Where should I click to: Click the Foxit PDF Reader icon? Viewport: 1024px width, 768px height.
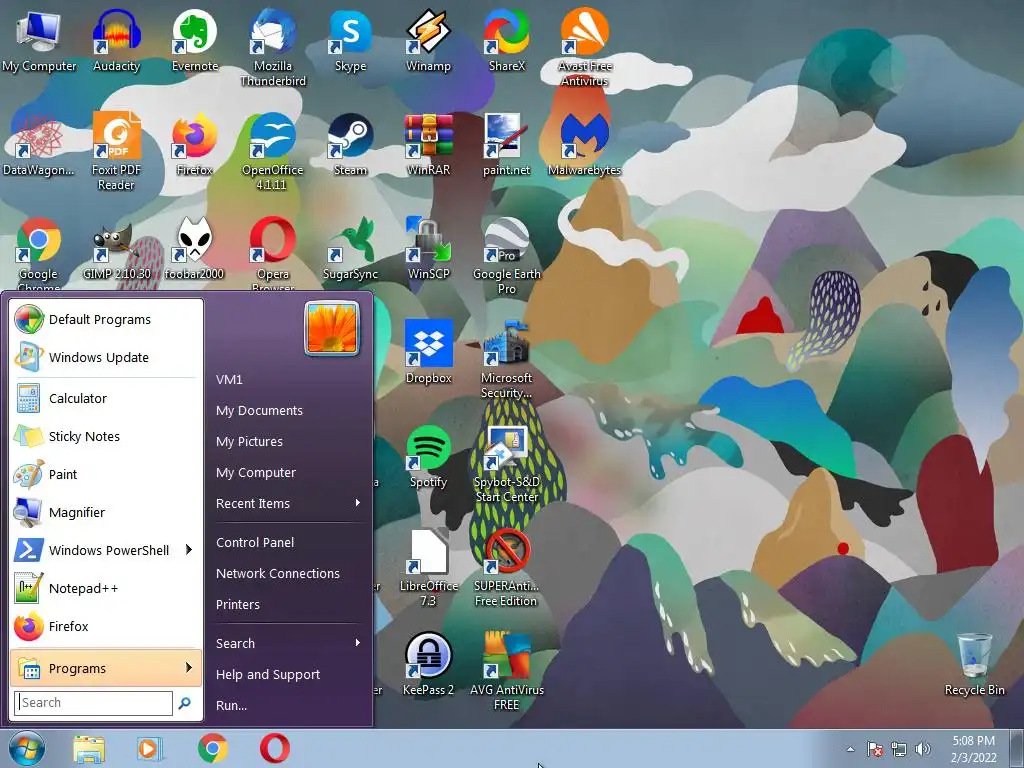click(x=116, y=151)
